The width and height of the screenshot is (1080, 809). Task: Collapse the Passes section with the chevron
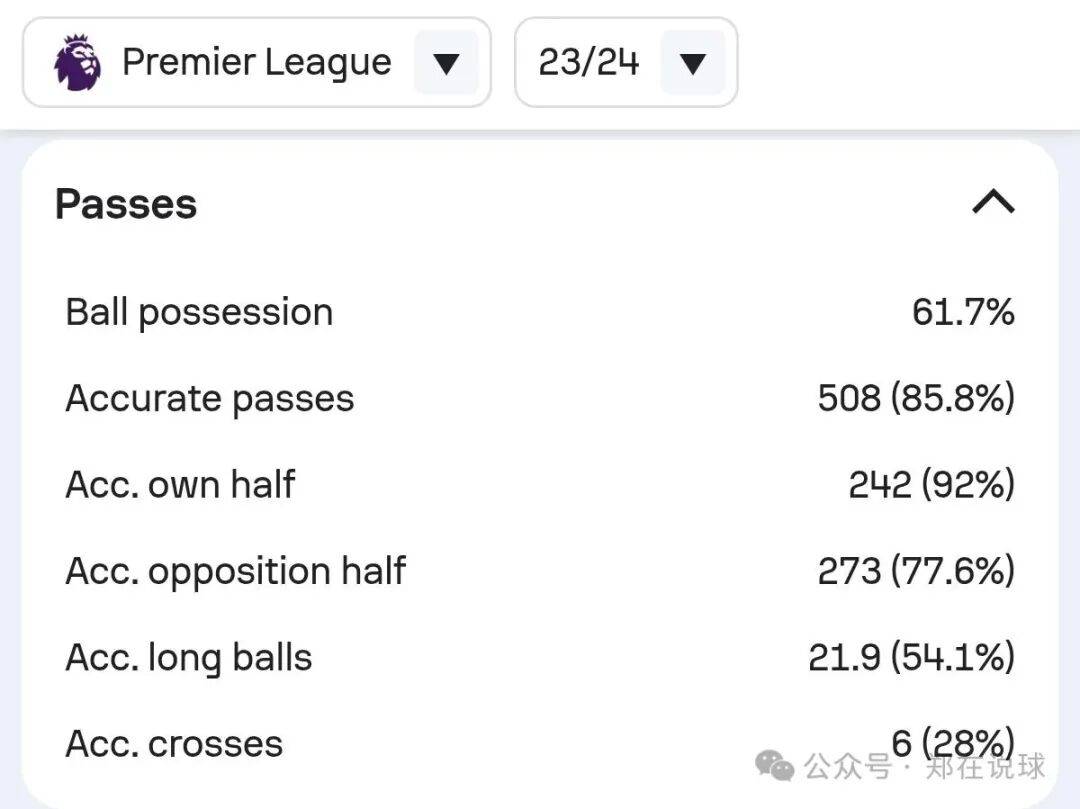993,204
